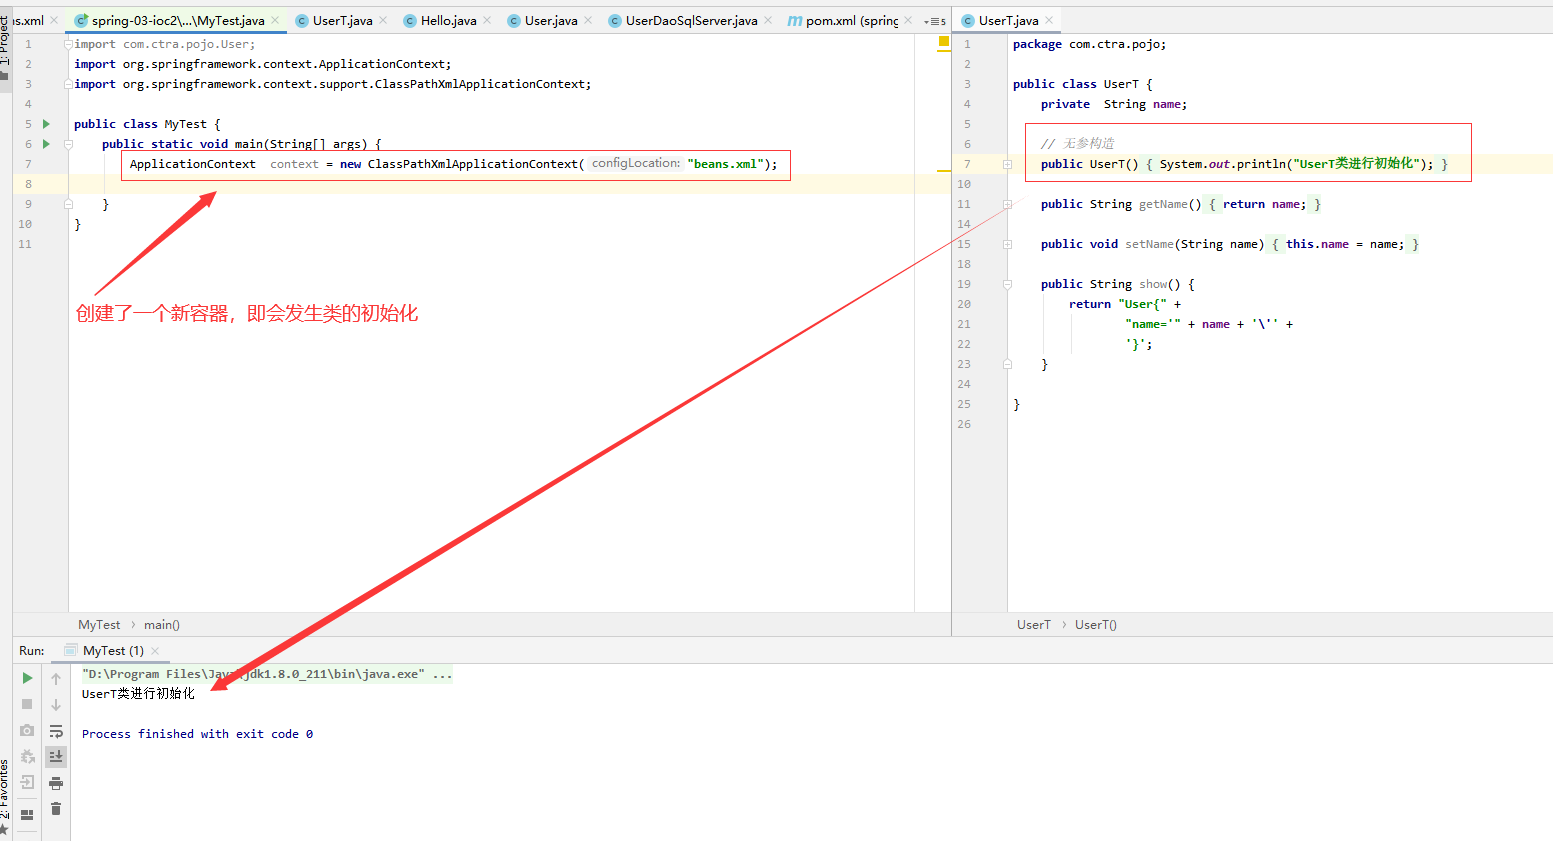Toggle soft-wrap in the Run console
The width and height of the screenshot is (1553, 841).
click(x=56, y=731)
